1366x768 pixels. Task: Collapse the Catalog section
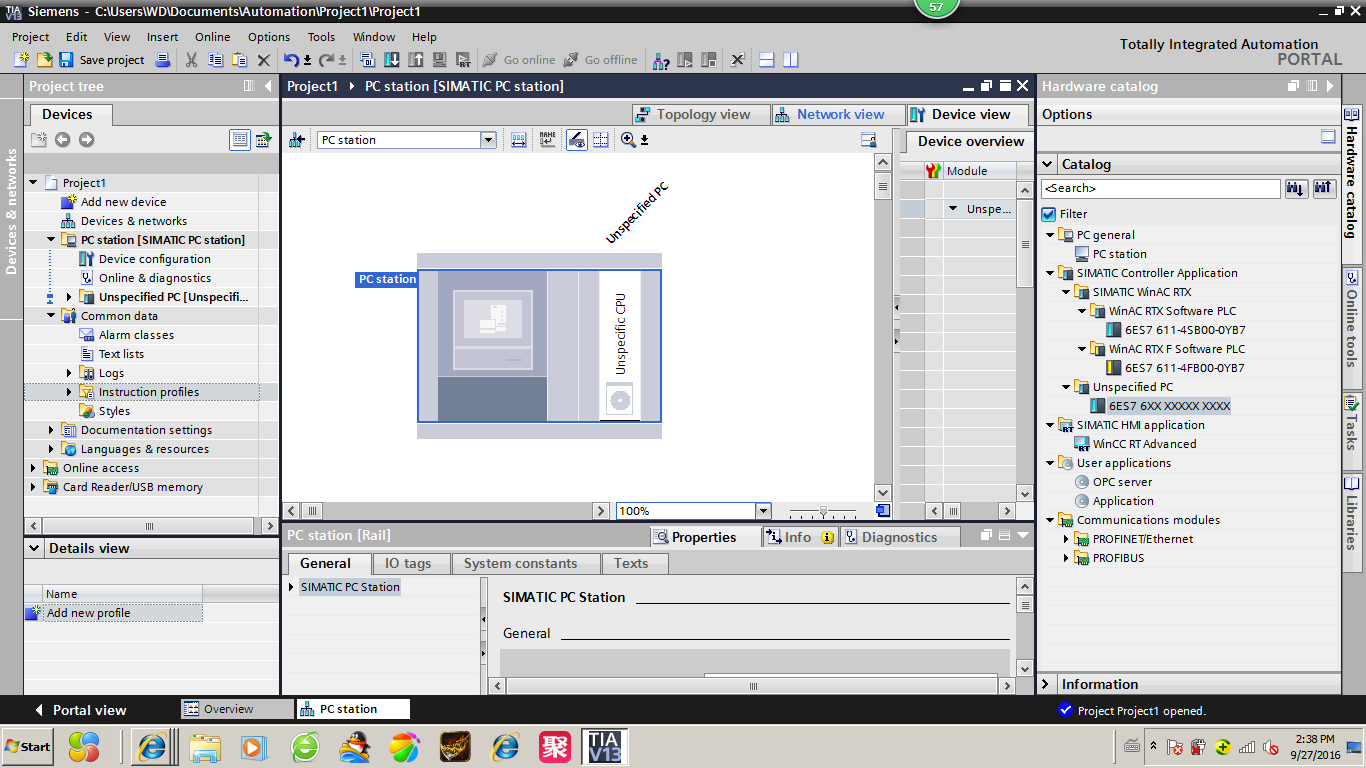(x=1047, y=164)
